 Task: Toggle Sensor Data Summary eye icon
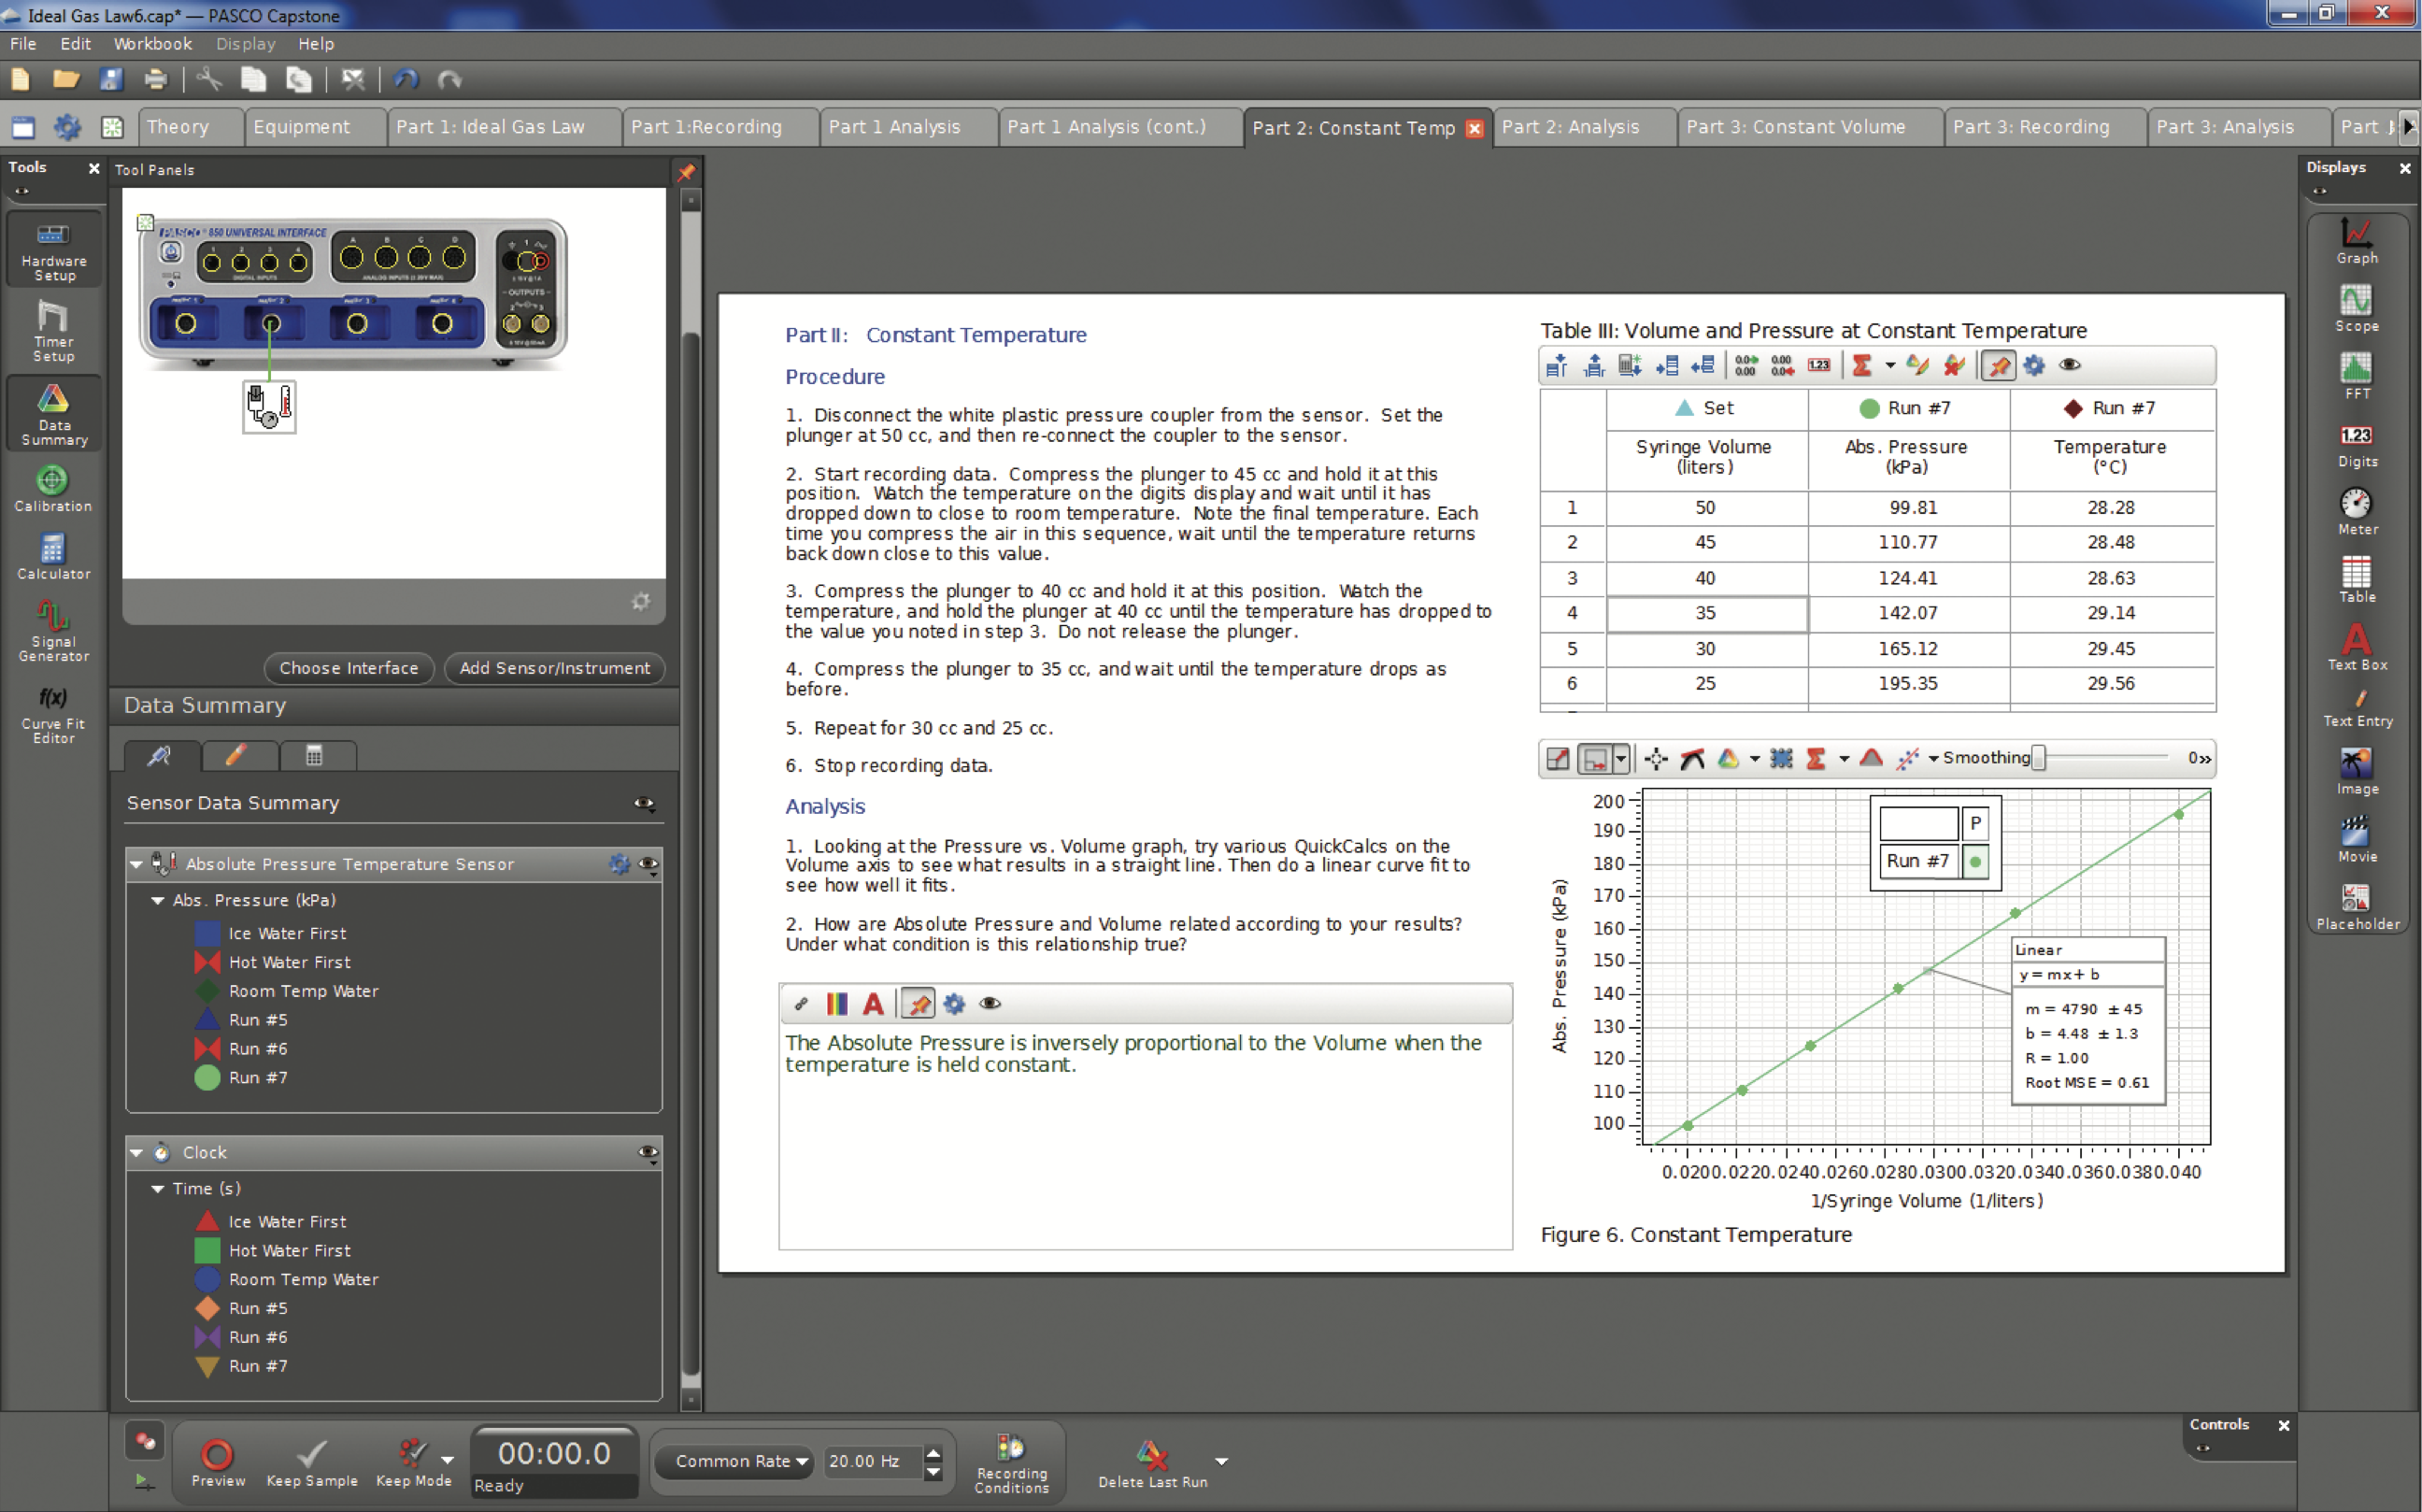click(644, 803)
